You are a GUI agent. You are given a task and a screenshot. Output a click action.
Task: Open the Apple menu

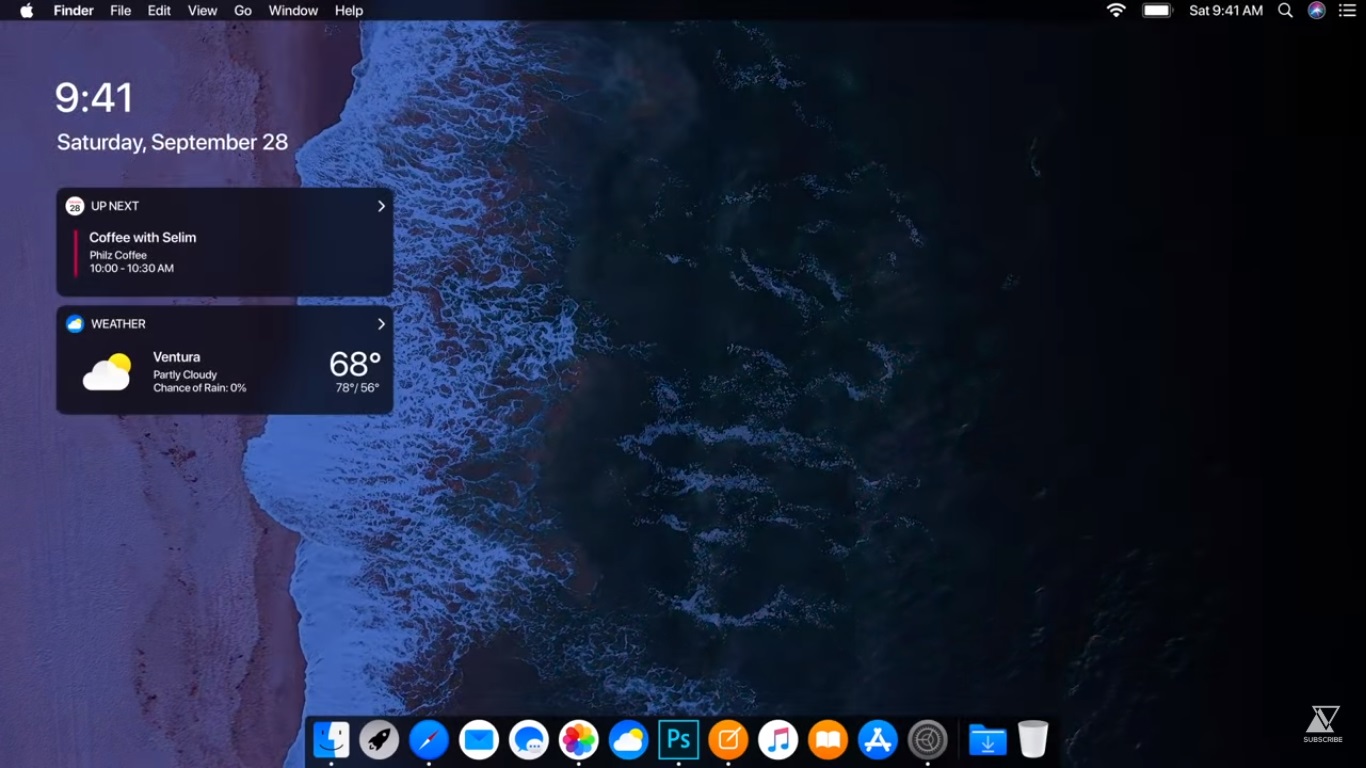click(27, 10)
